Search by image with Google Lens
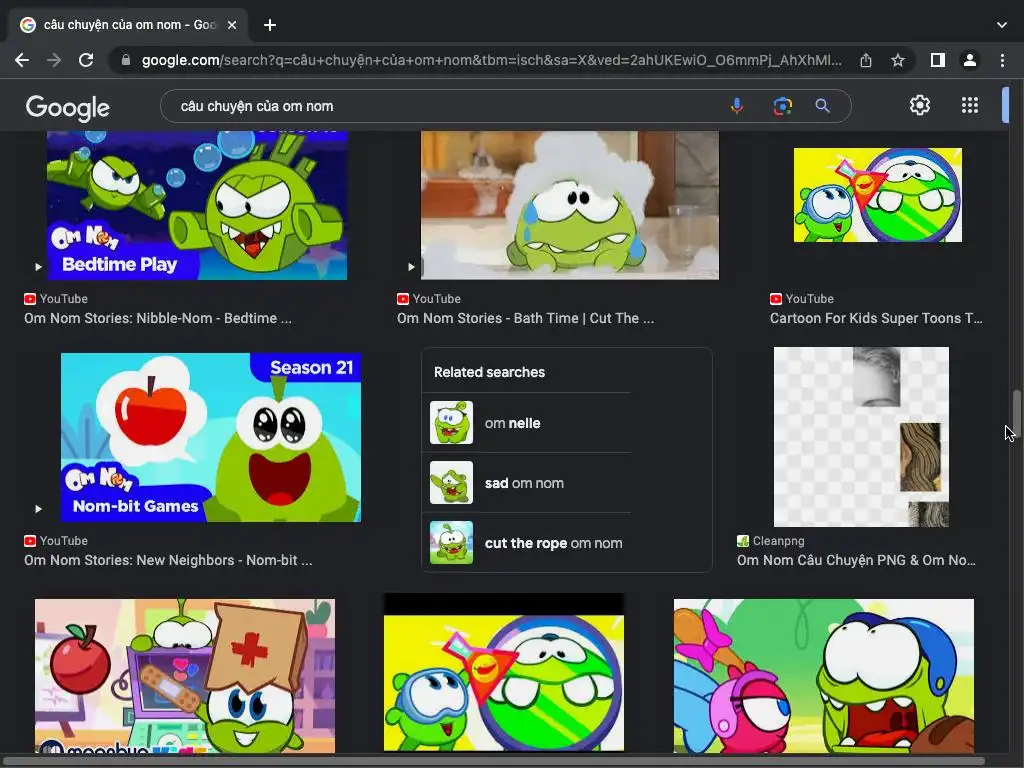The image size is (1024, 768). pos(782,106)
